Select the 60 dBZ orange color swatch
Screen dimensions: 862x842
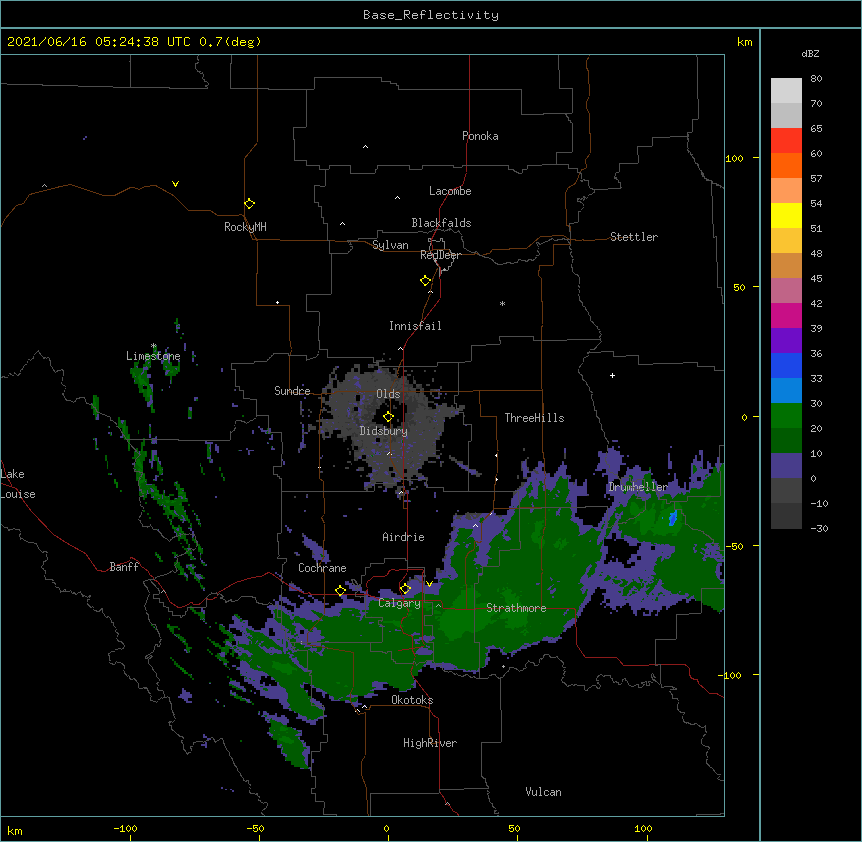pyautogui.click(x=786, y=165)
